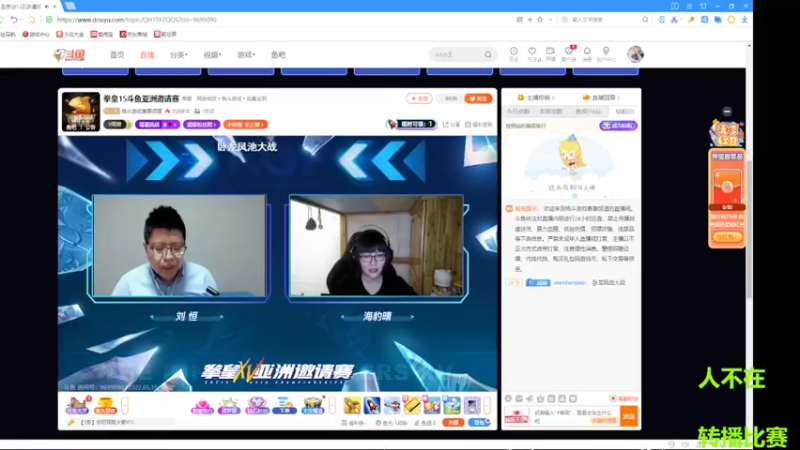This screenshot has height=450, width=800.
Task: Click the browser home icon
Action: tap(32, 19)
